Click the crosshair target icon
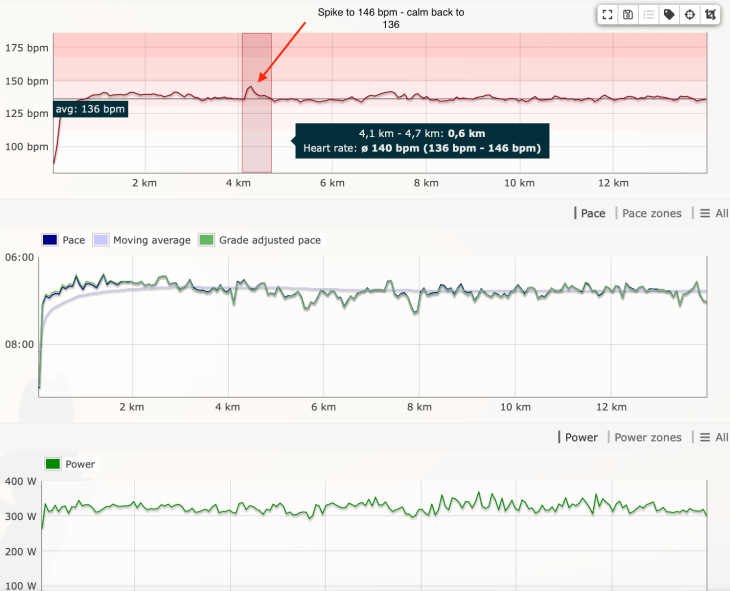Viewport: 730px width, 591px height. point(689,15)
